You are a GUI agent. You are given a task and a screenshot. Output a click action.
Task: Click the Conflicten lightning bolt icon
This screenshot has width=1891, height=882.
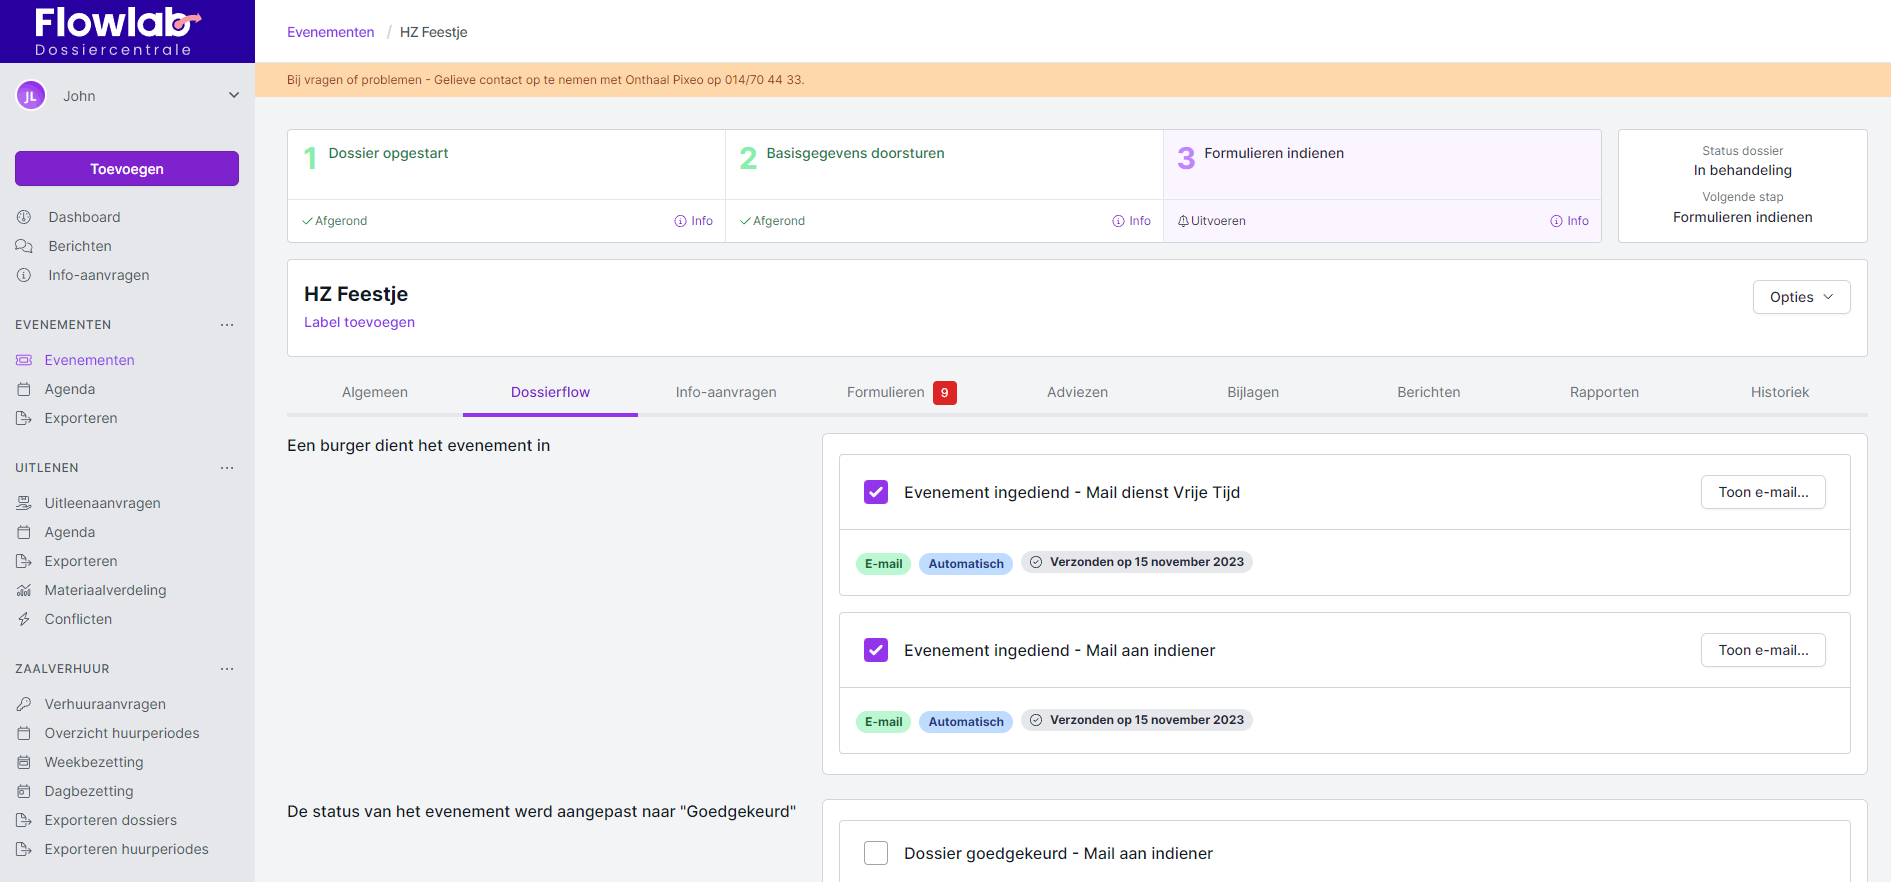(x=24, y=619)
